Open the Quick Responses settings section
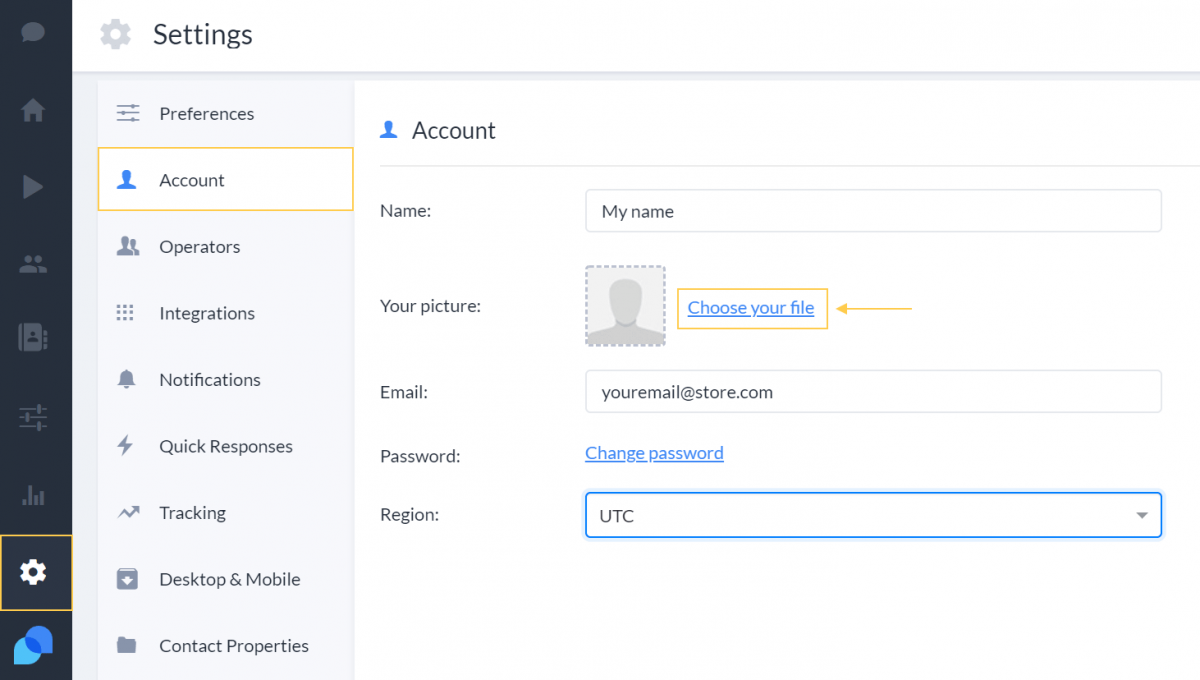 point(226,446)
